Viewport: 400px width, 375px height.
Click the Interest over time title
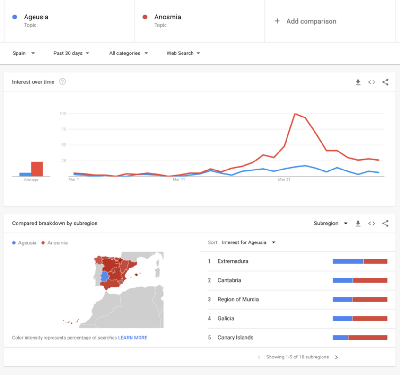tap(33, 82)
